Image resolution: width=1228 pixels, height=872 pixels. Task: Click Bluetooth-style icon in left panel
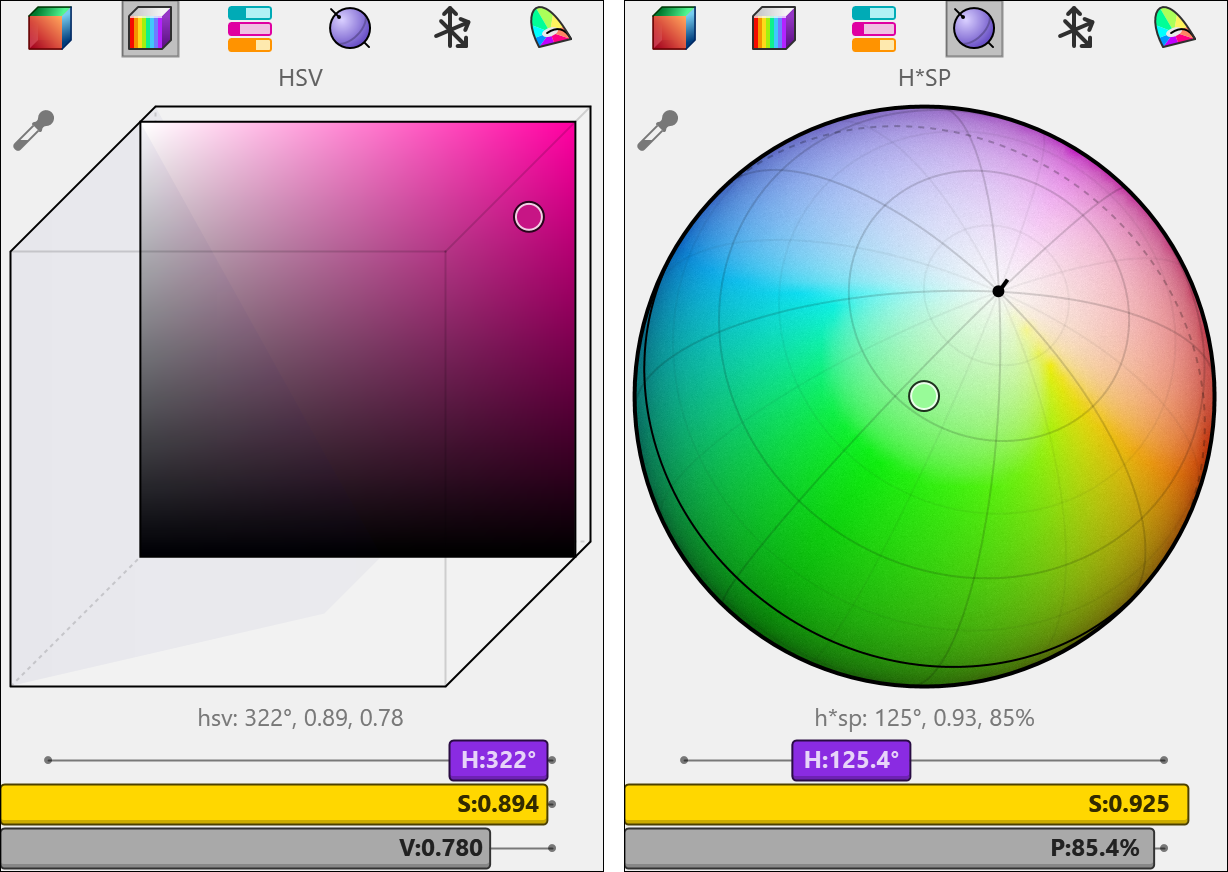coord(451,29)
